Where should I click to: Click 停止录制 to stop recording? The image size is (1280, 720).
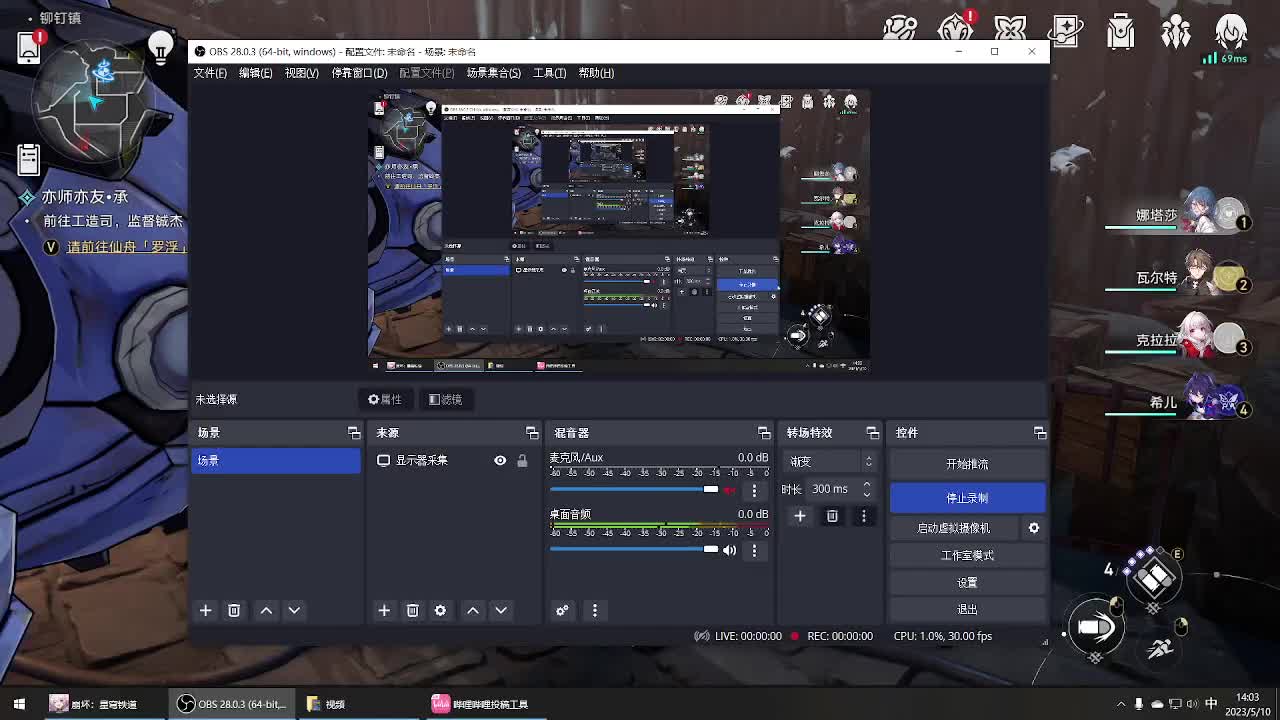[x=967, y=498]
